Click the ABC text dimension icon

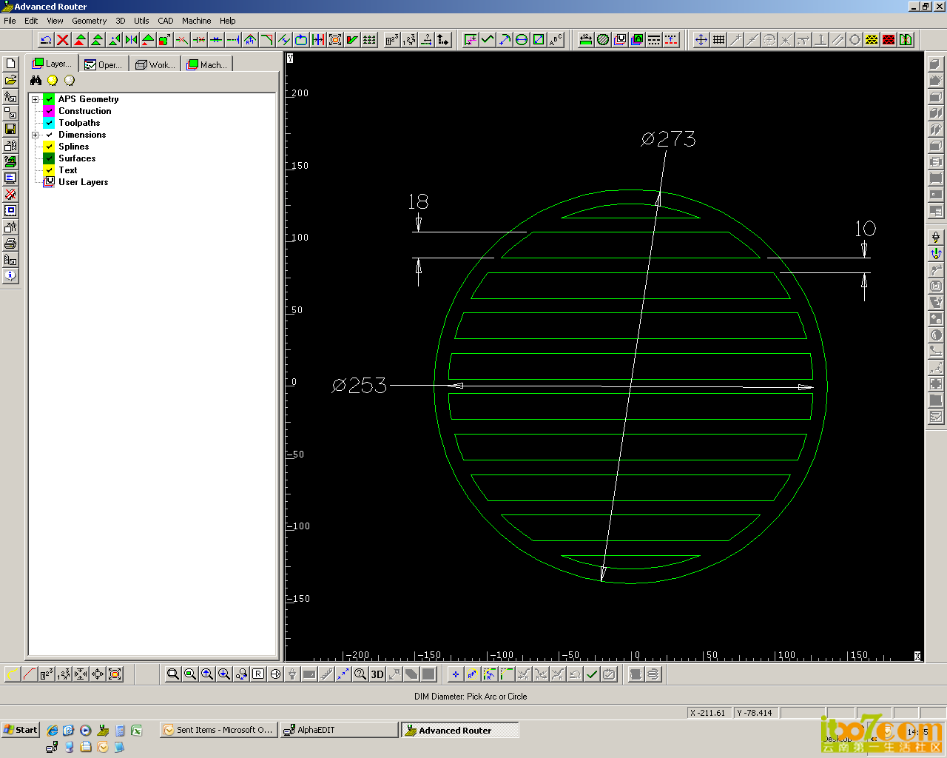coord(556,40)
